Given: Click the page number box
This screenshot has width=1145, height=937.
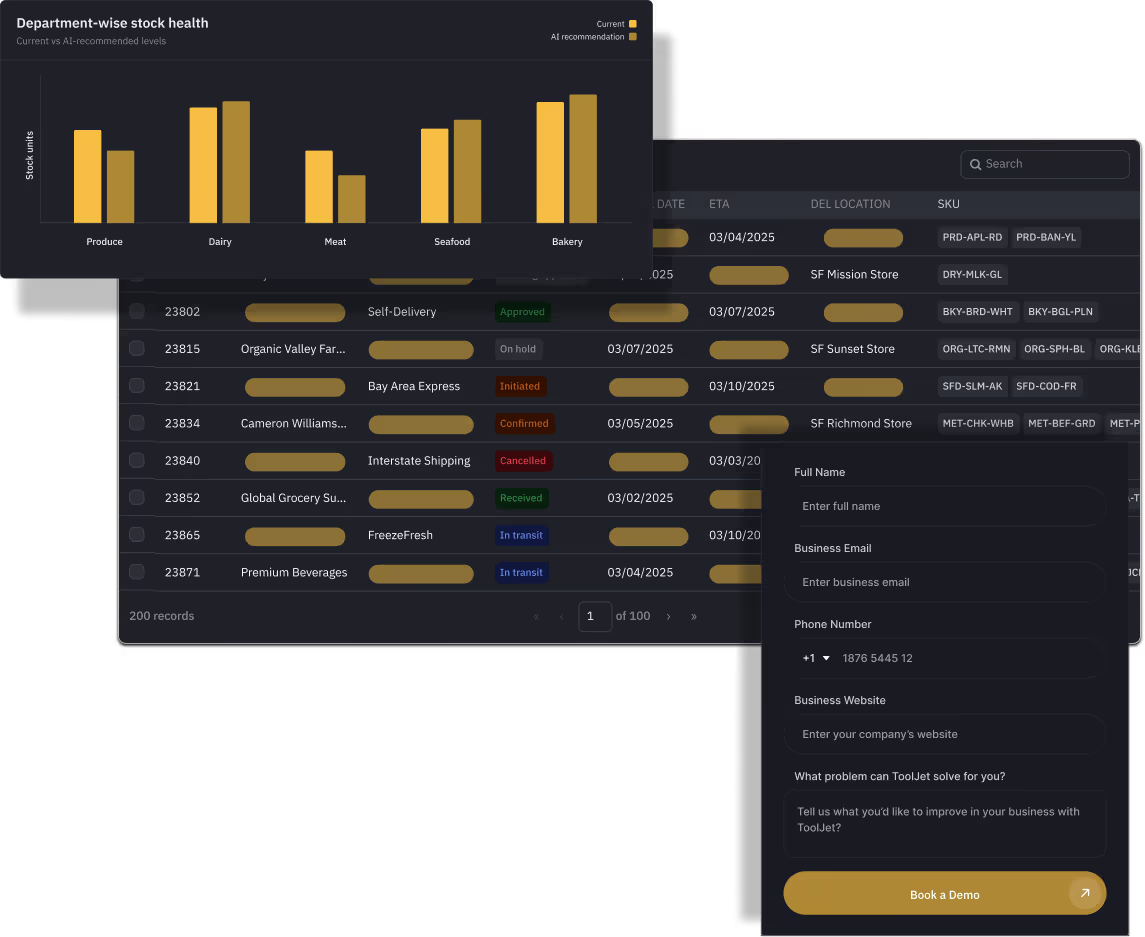Looking at the screenshot, I should (x=594, y=616).
